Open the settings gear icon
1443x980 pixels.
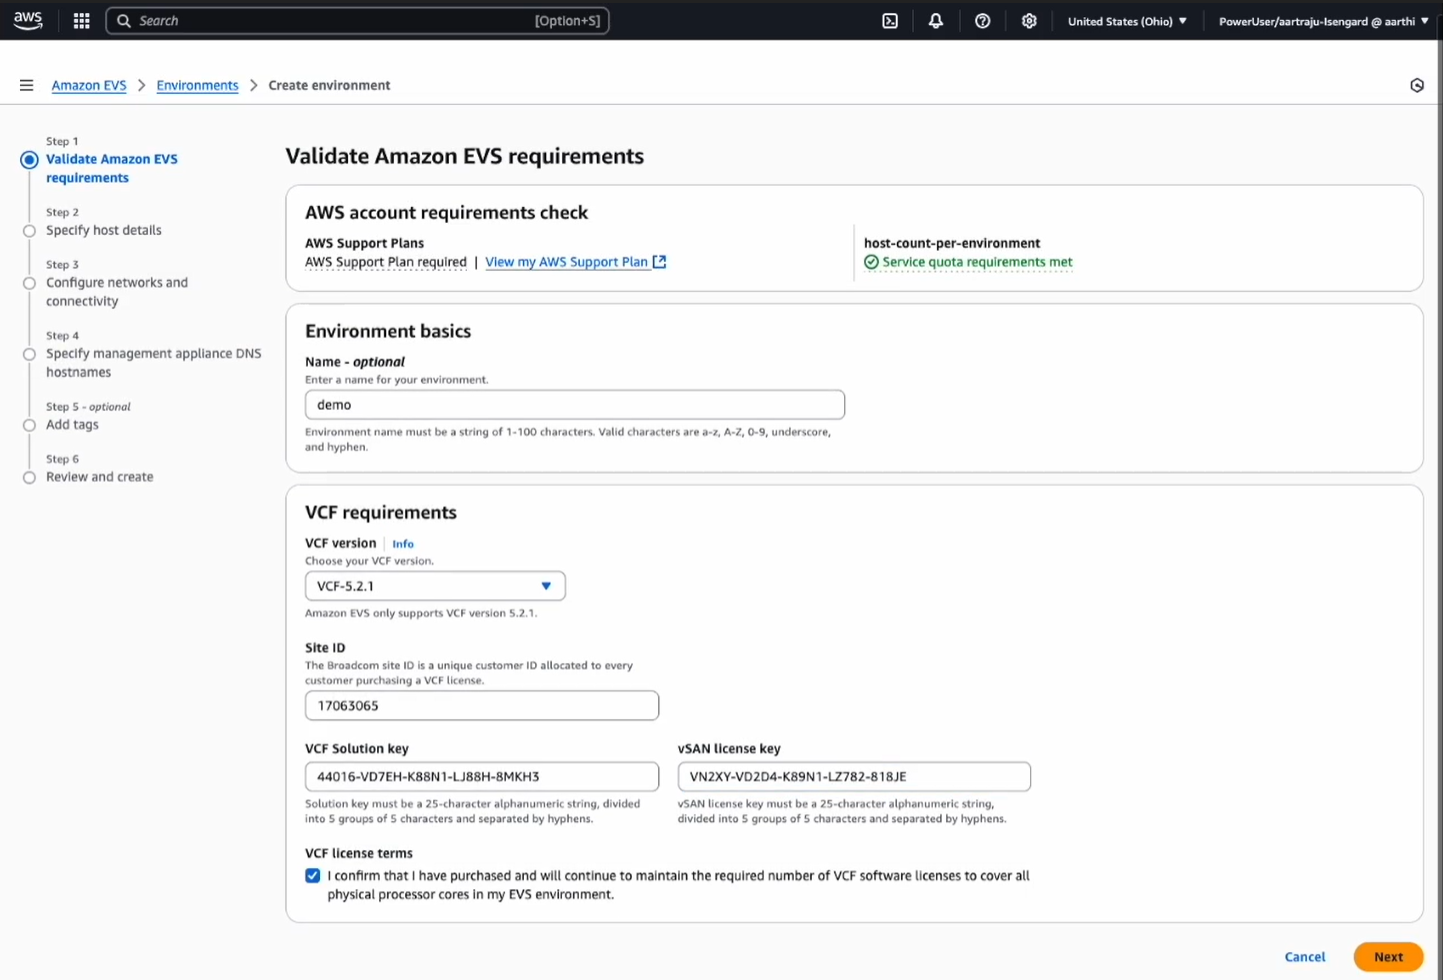(x=1029, y=21)
